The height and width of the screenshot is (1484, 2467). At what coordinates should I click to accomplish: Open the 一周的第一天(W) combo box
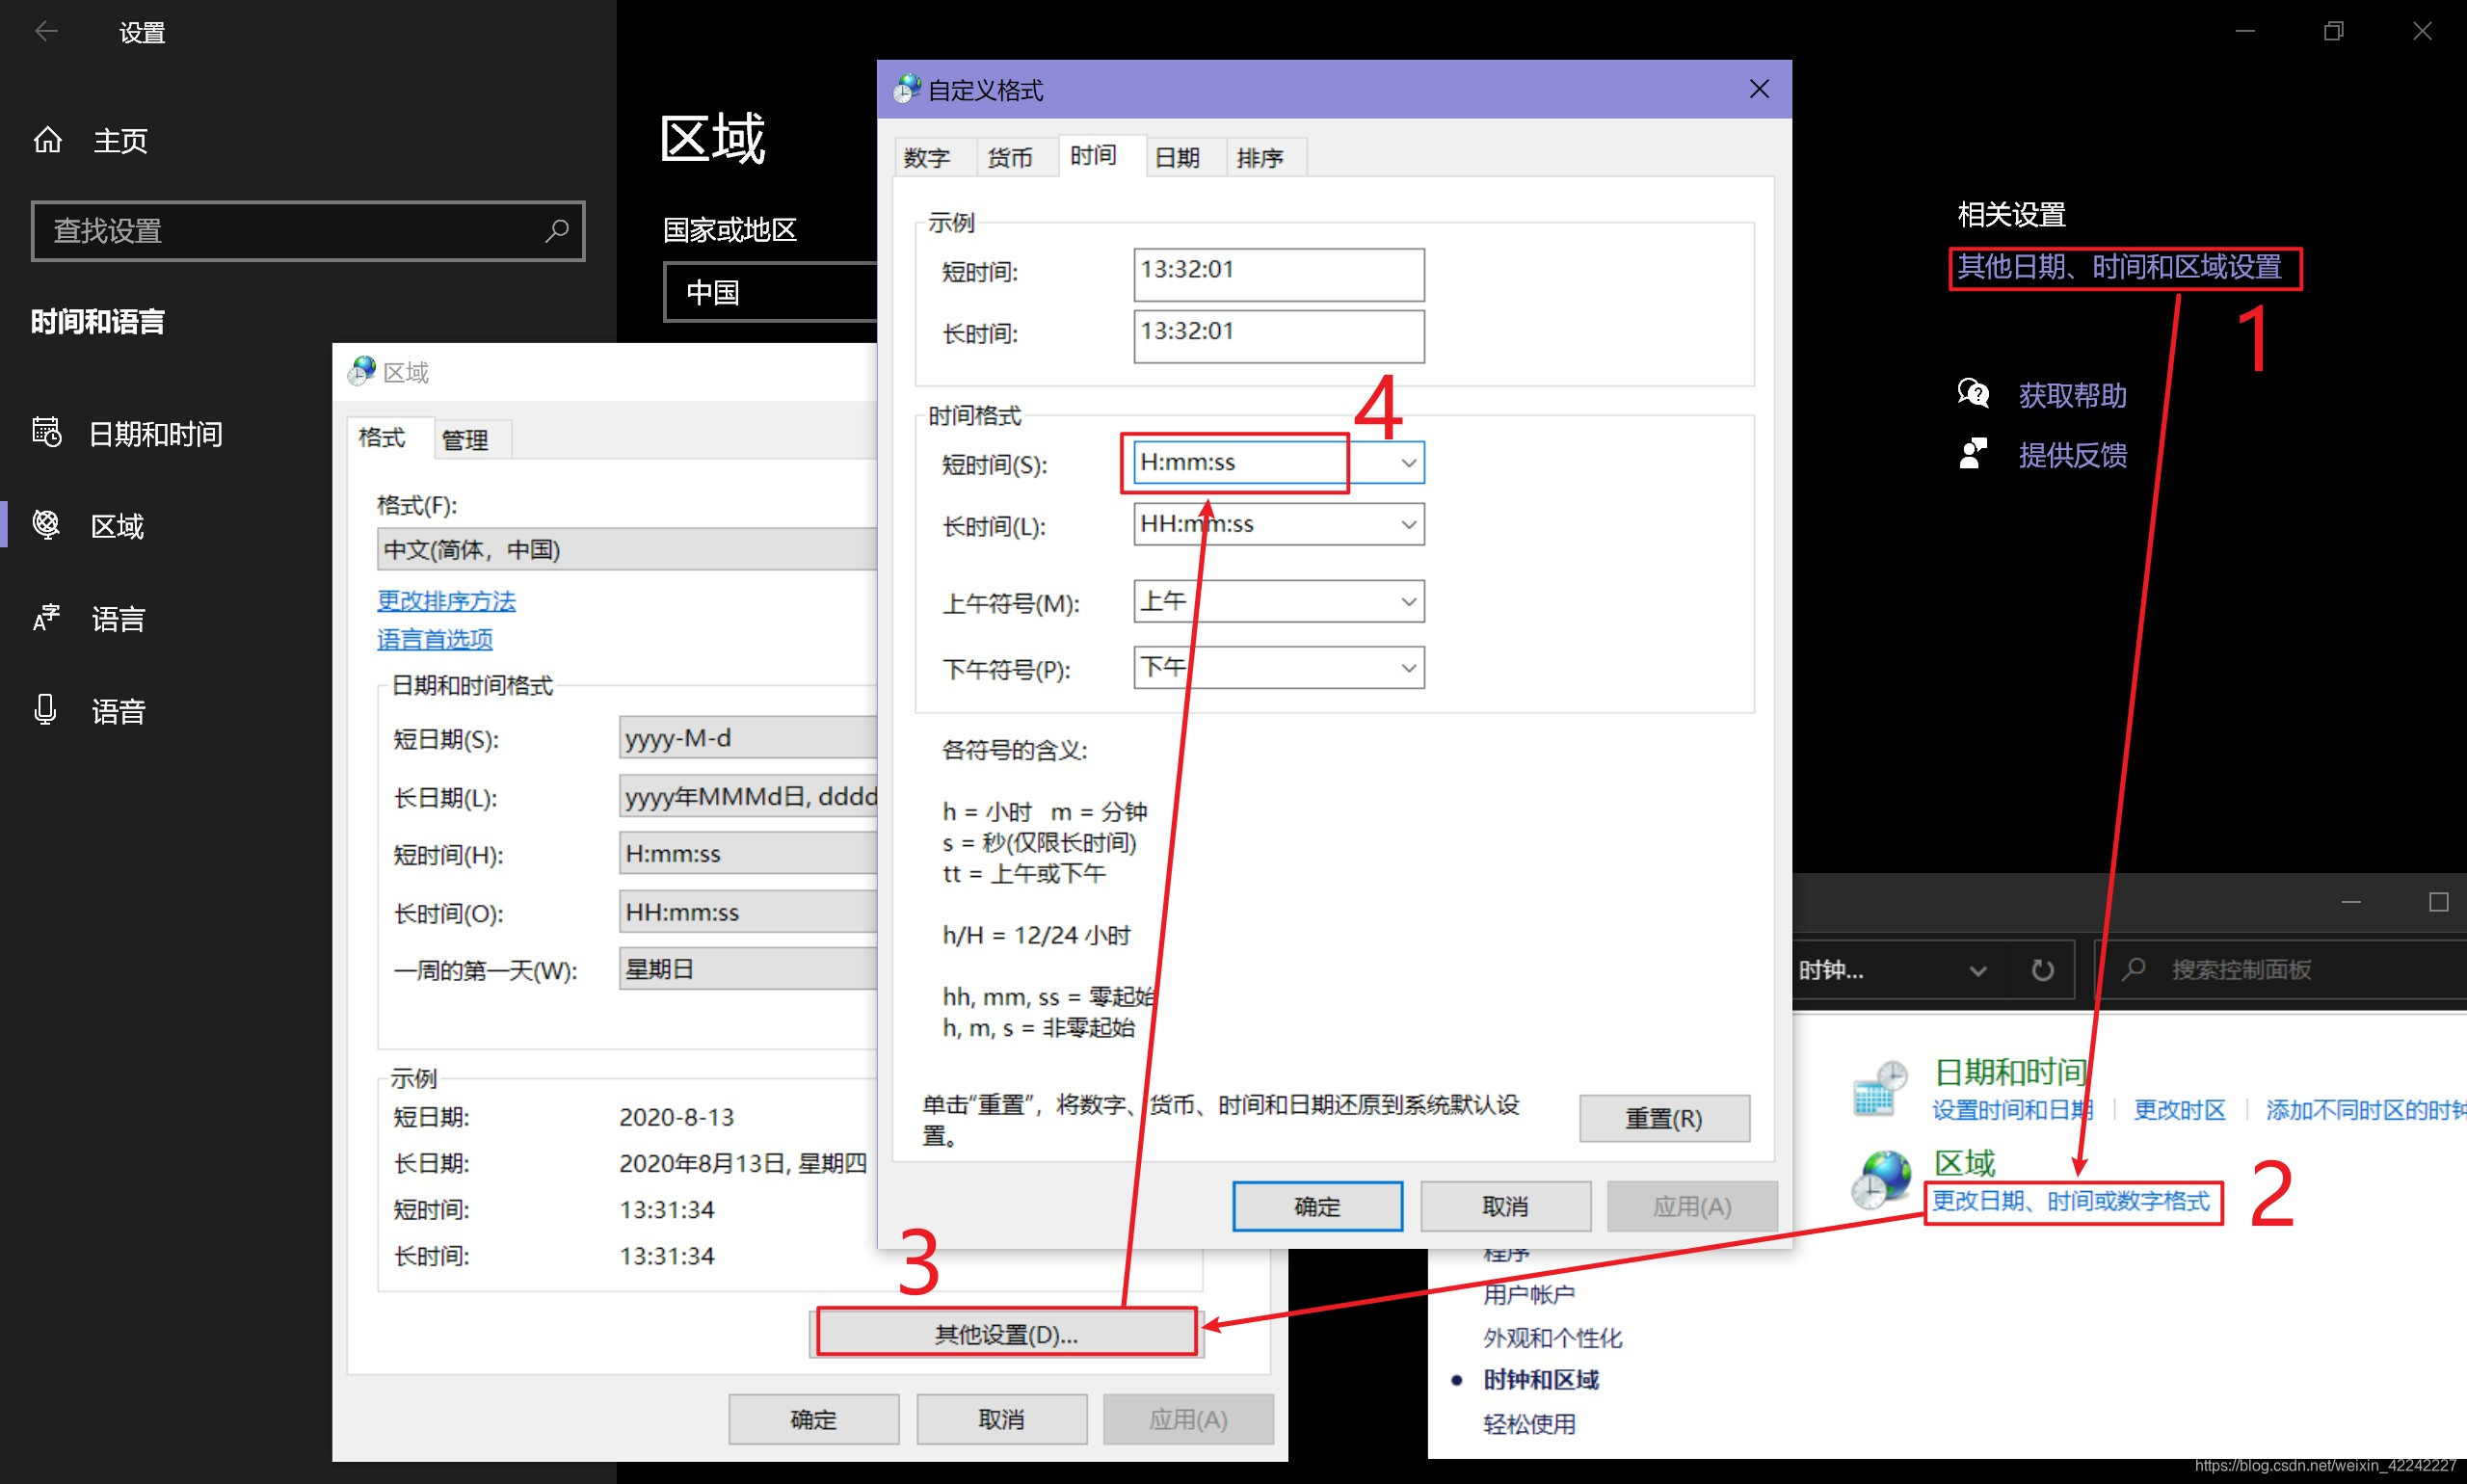[749, 969]
